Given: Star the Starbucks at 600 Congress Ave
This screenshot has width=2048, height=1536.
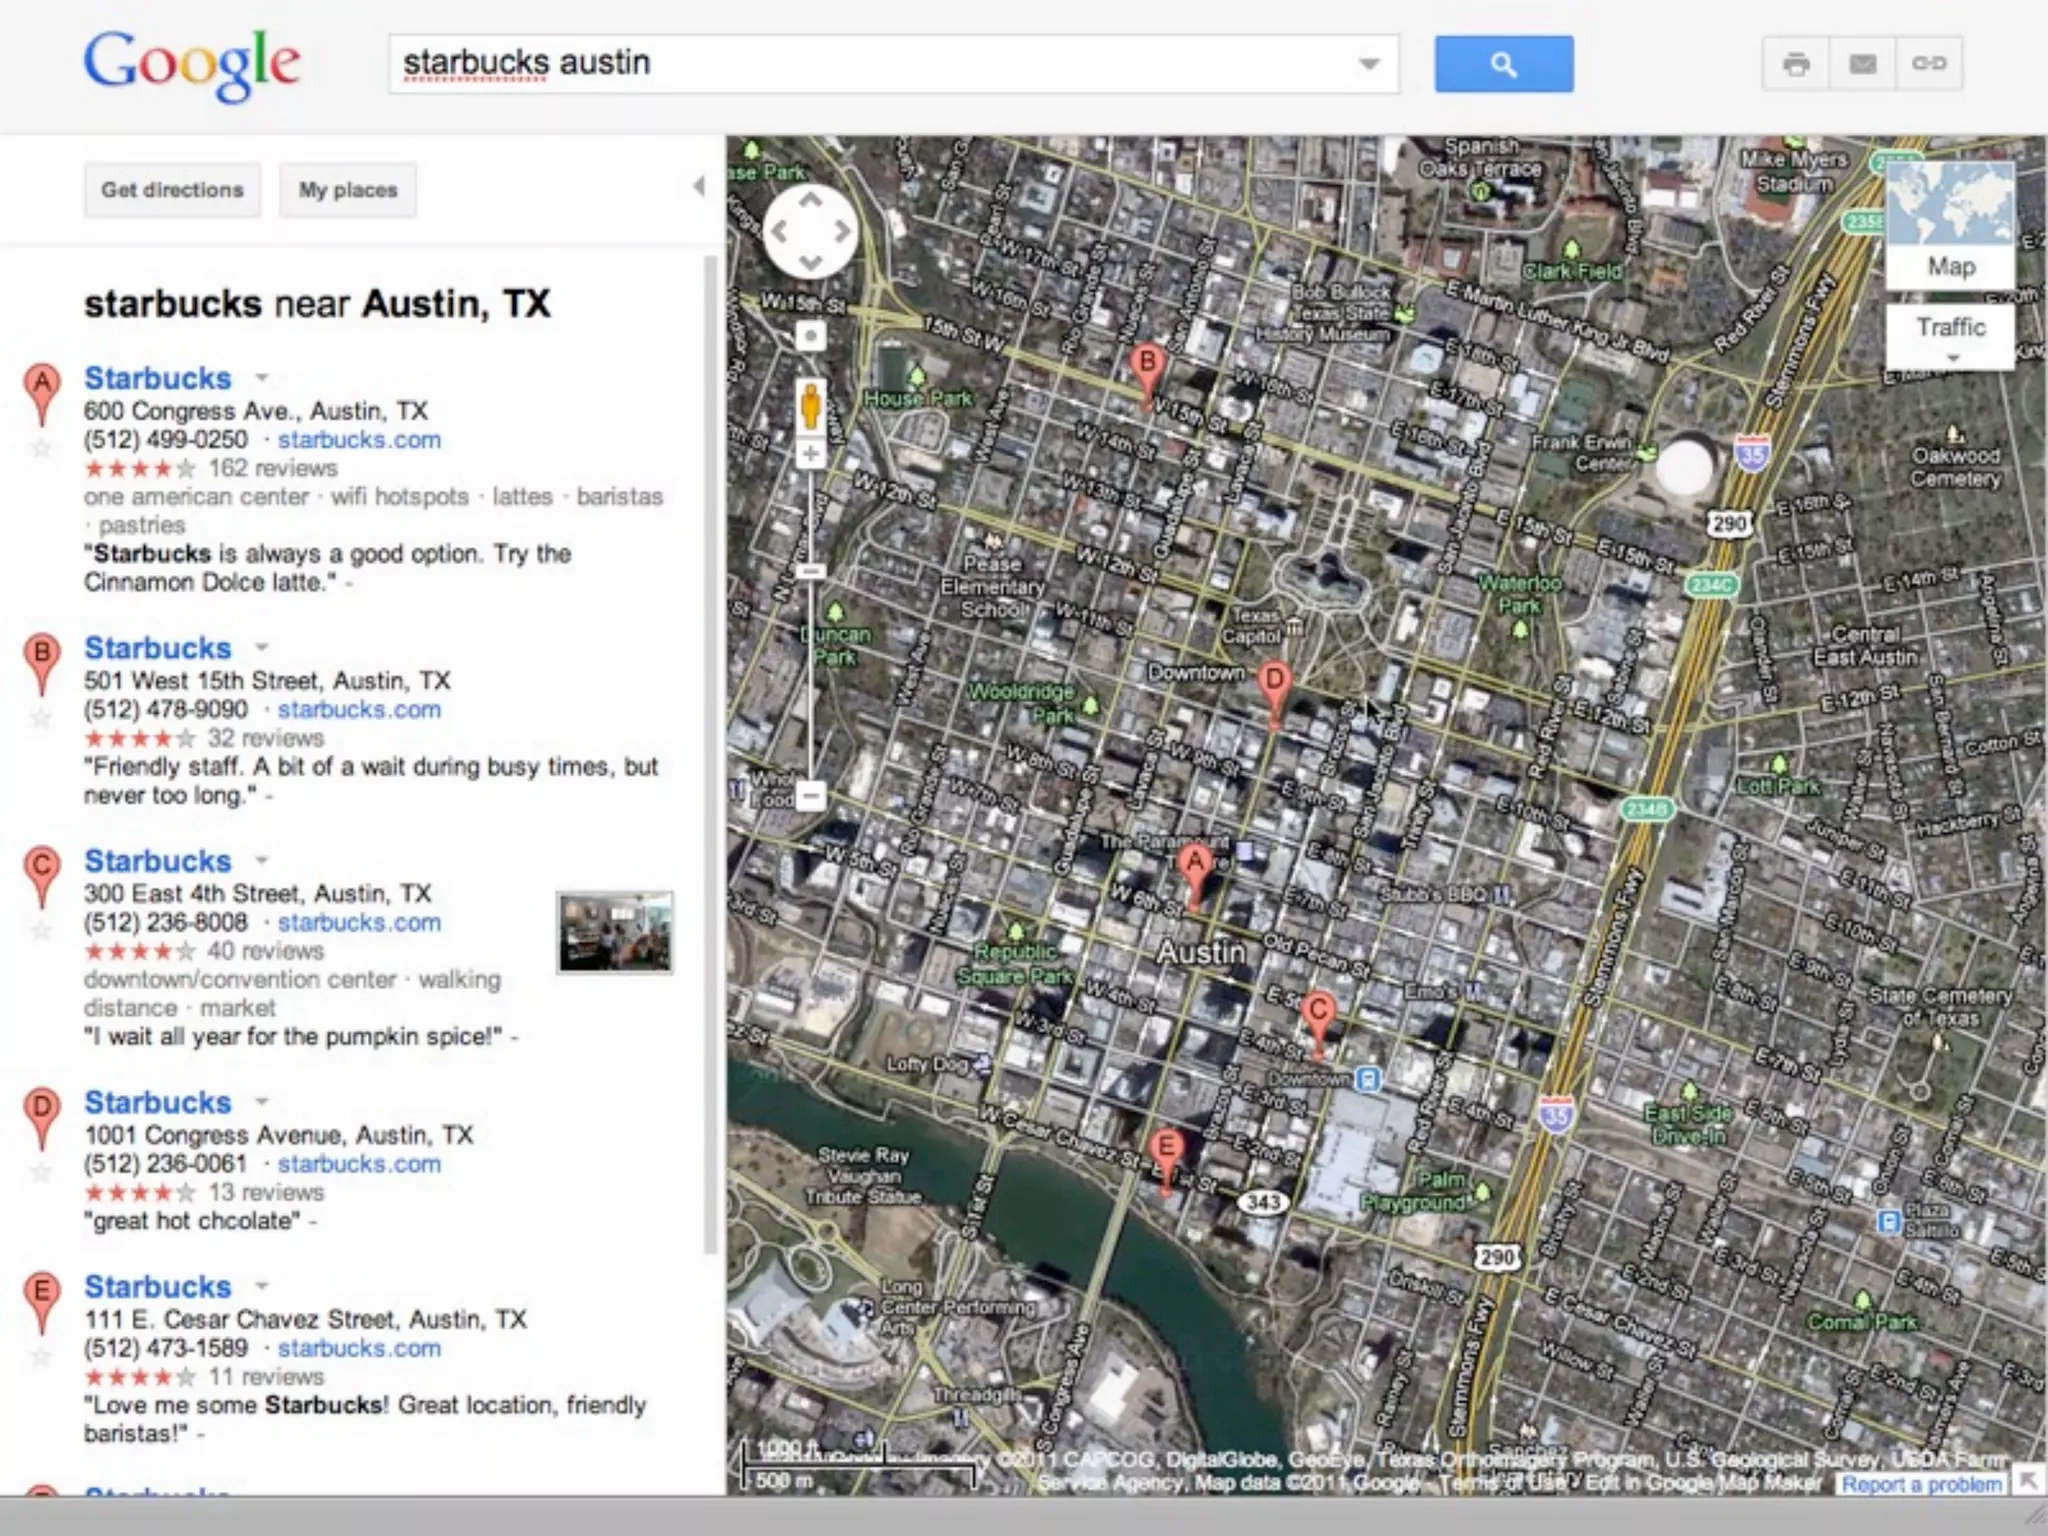Looking at the screenshot, I should coord(41,449).
